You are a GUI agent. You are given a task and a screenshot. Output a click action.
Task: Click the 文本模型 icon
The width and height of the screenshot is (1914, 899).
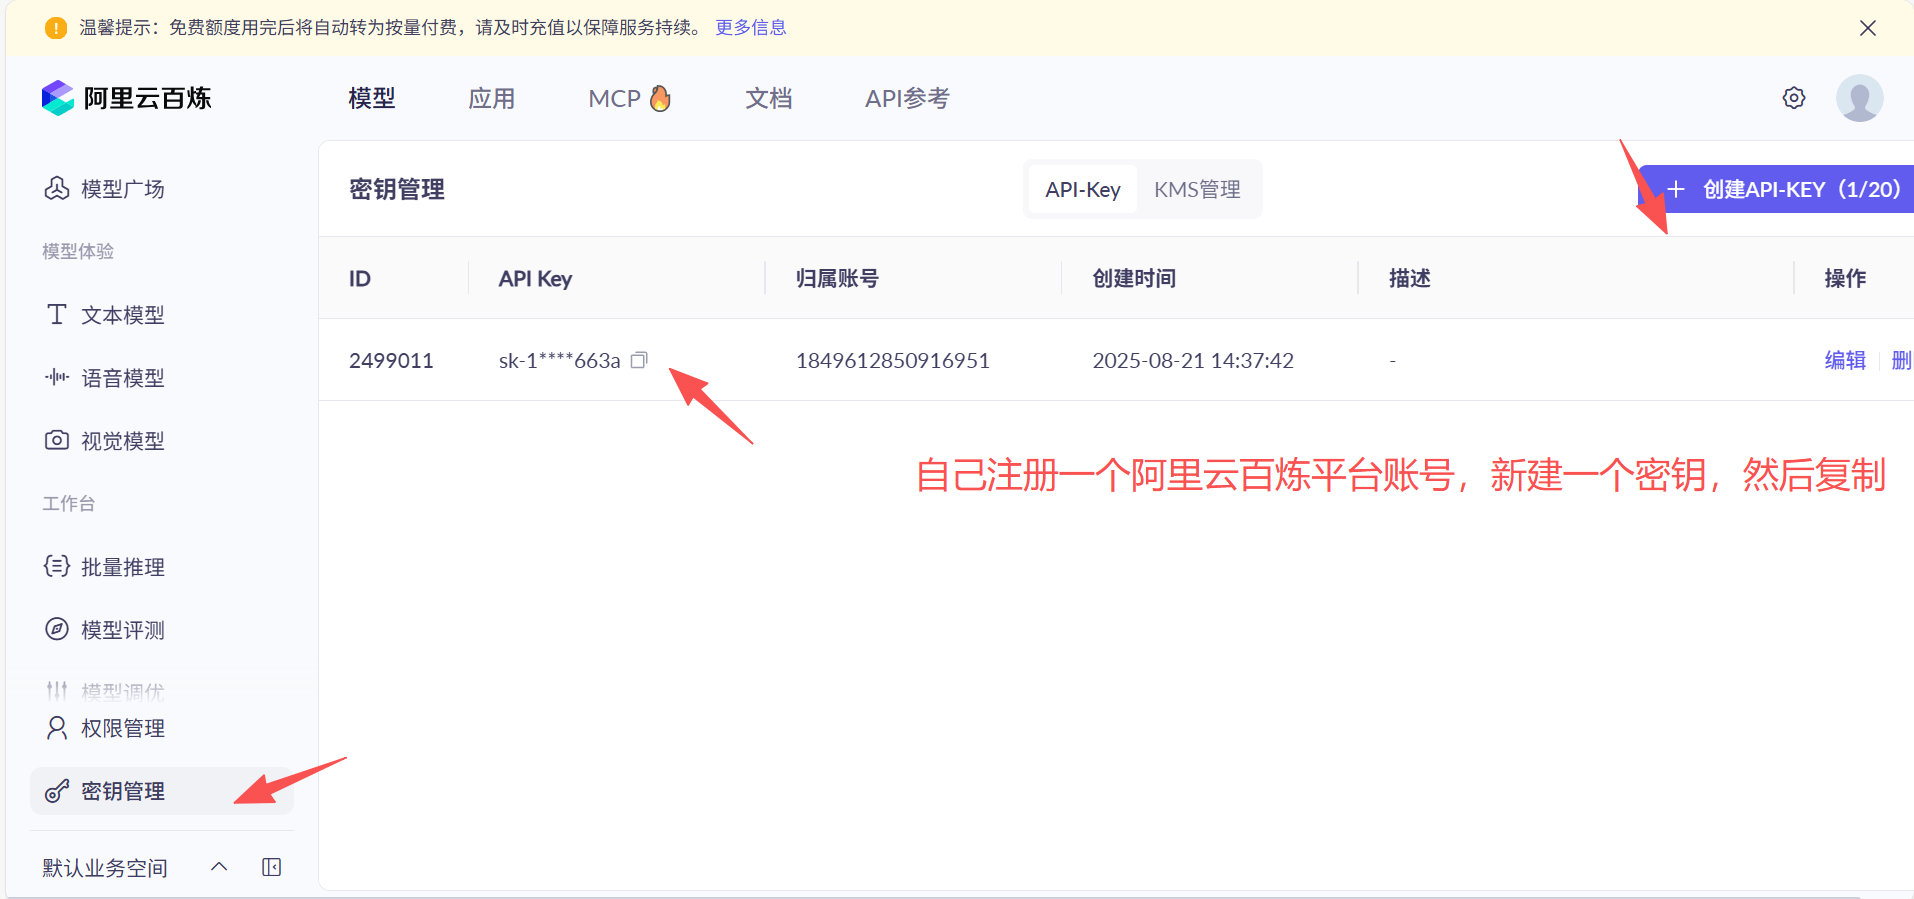[57, 314]
